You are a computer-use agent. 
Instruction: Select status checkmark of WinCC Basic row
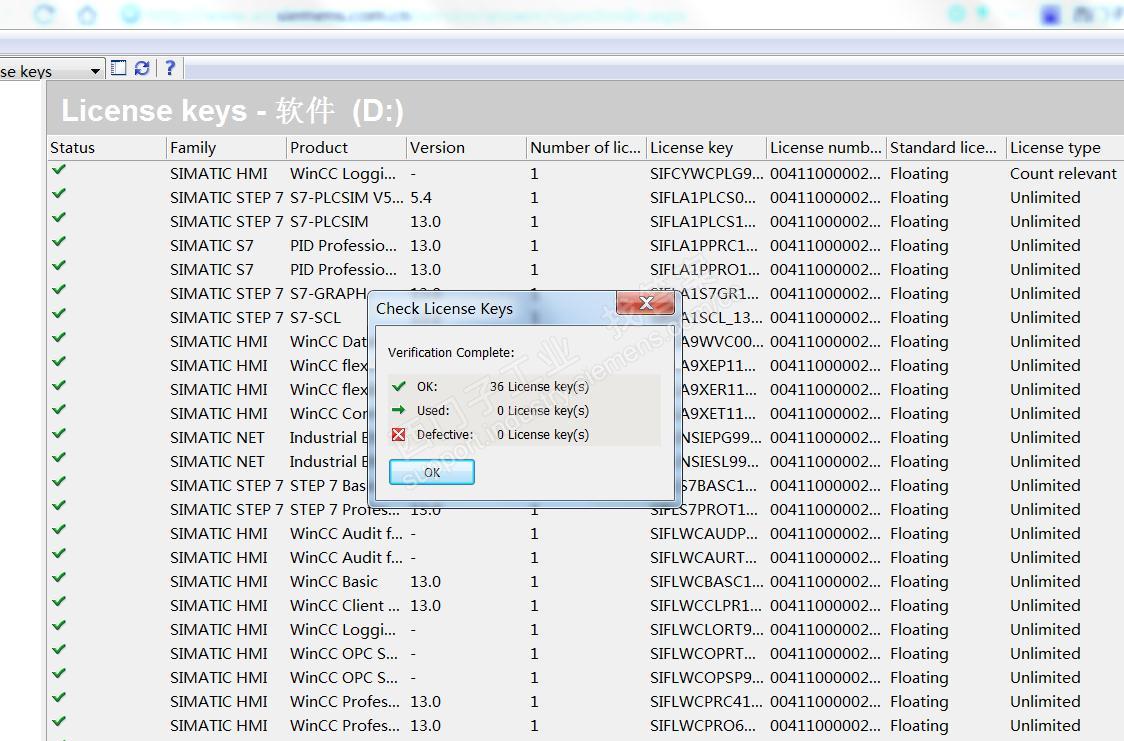tap(59, 578)
